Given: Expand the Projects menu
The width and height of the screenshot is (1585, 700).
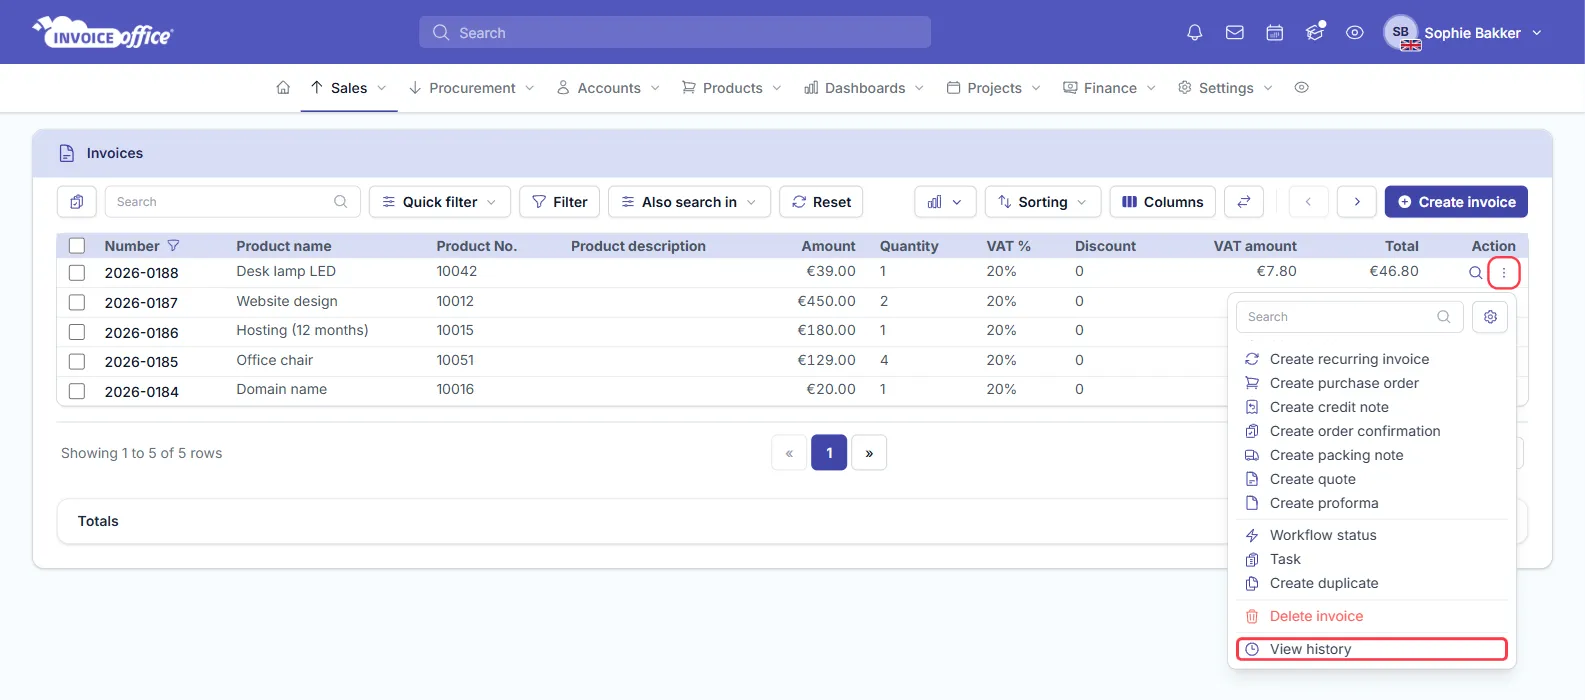Looking at the screenshot, I should pos(993,88).
